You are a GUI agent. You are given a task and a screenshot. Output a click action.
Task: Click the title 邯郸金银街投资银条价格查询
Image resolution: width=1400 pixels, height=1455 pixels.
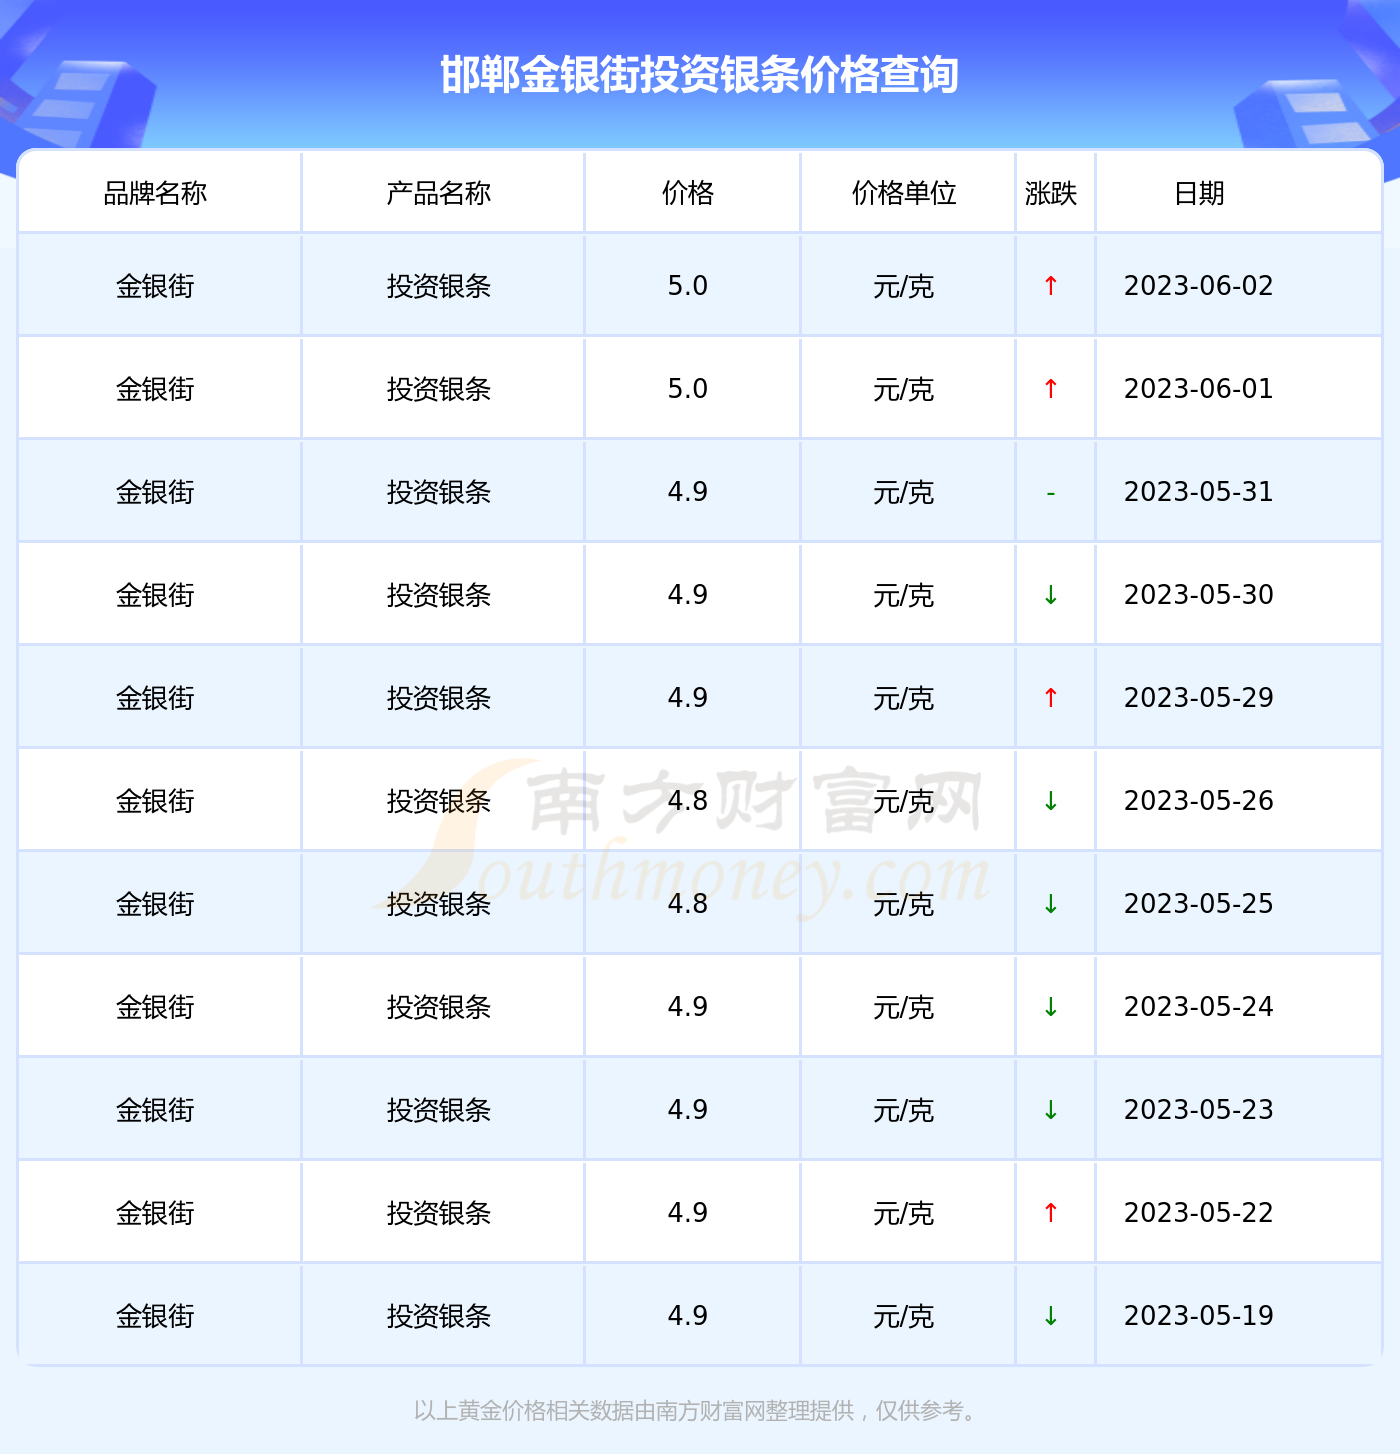pos(699,75)
